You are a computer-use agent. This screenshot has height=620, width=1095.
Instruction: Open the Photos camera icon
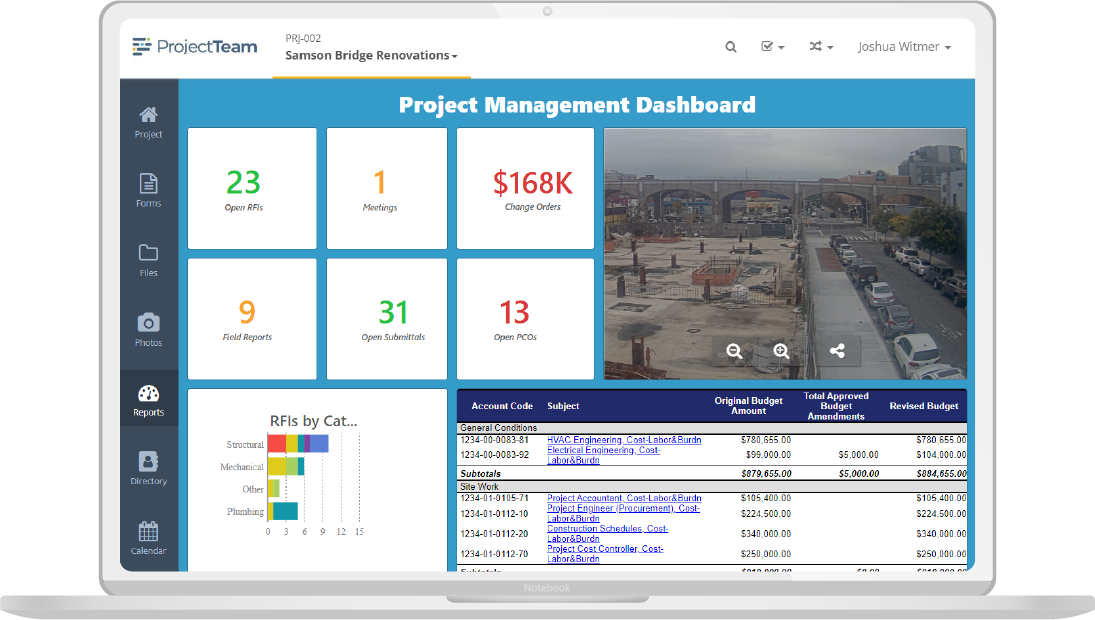(x=148, y=323)
